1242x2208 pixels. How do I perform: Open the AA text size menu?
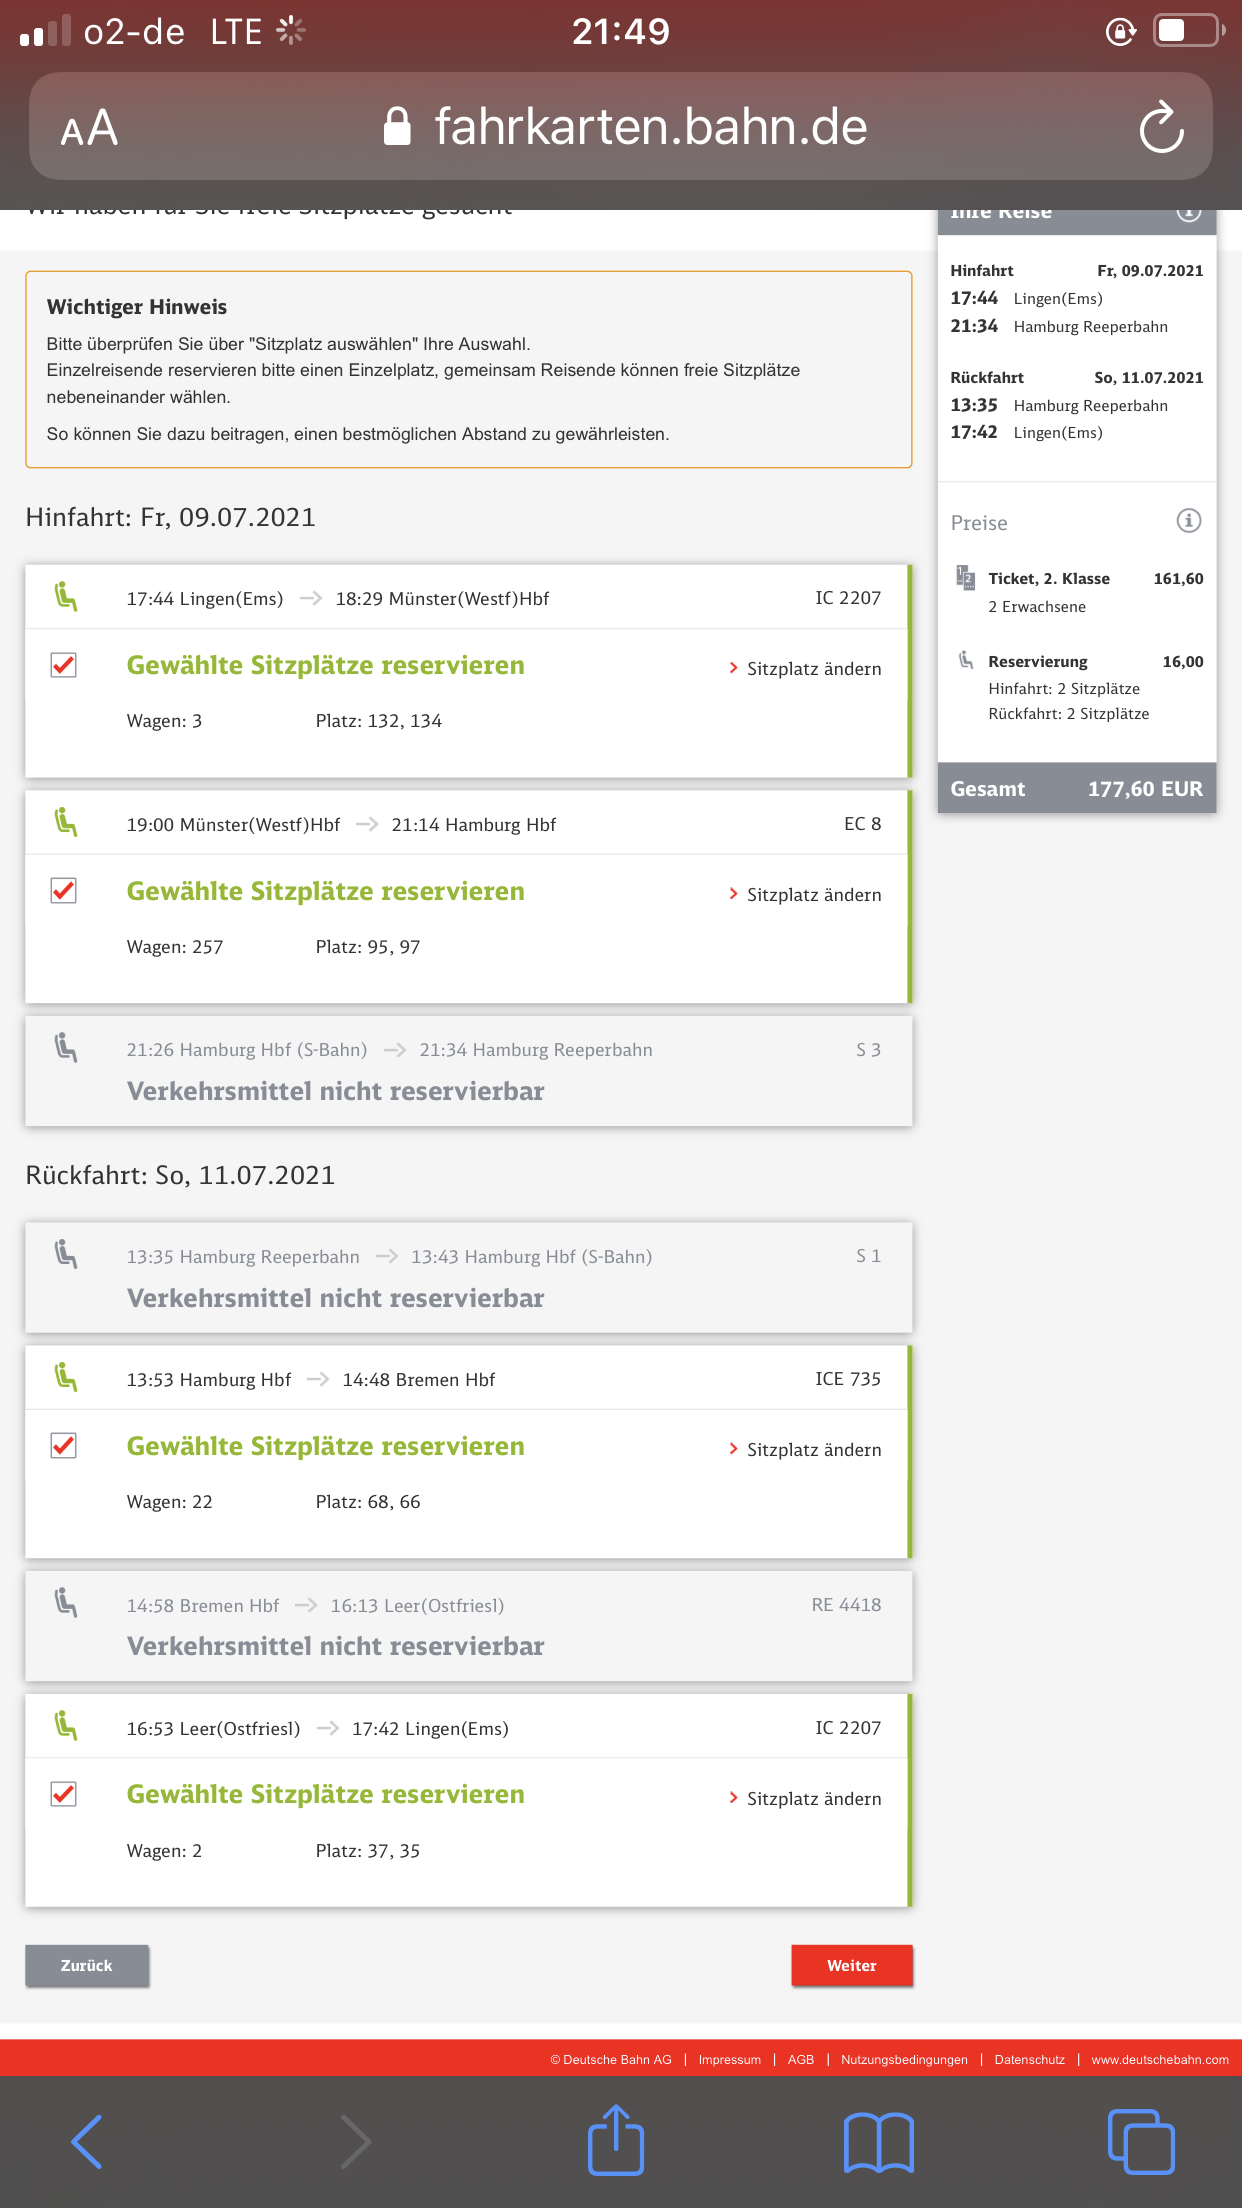point(89,128)
